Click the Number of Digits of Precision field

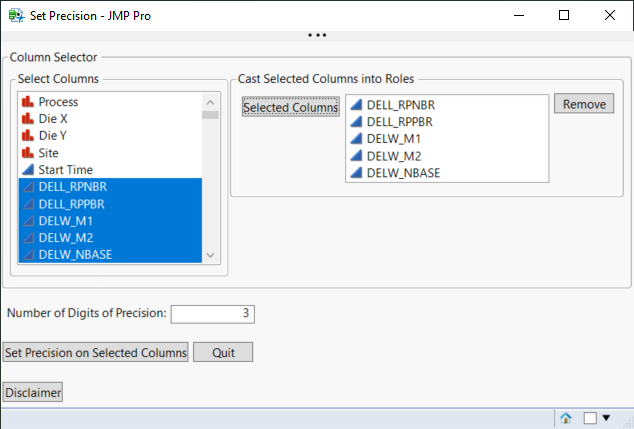(x=212, y=314)
